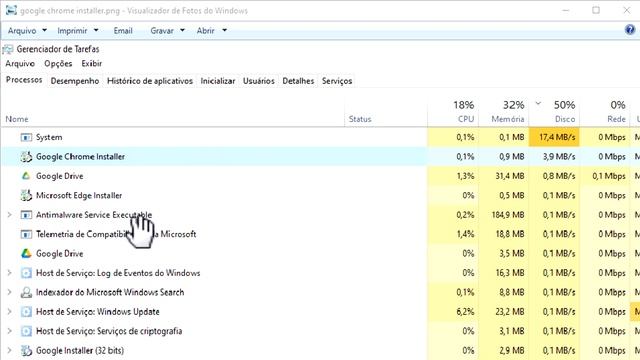The height and width of the screenshot is (360, 640).
Task: Click the Telemetria de Compatibilidade process icon
Action: tap(26, 234)
